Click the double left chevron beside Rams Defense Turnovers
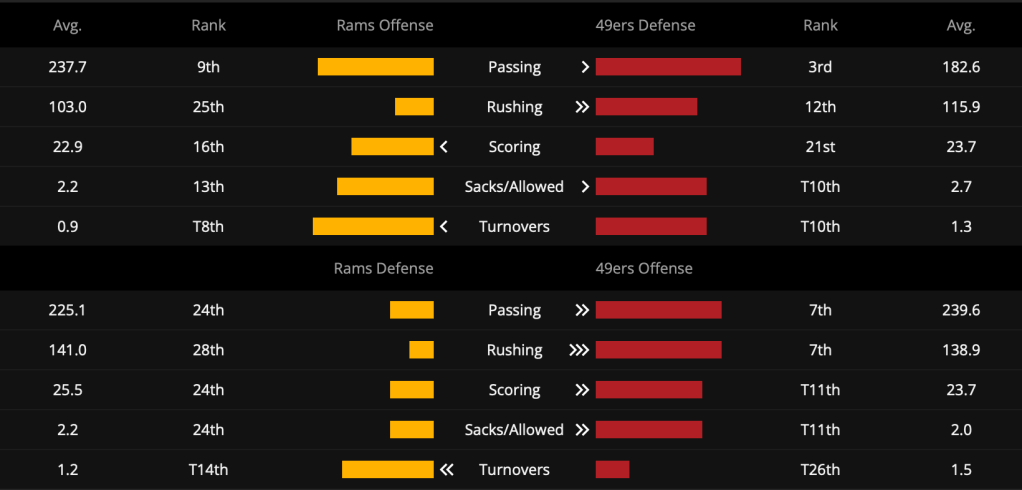 446,470
